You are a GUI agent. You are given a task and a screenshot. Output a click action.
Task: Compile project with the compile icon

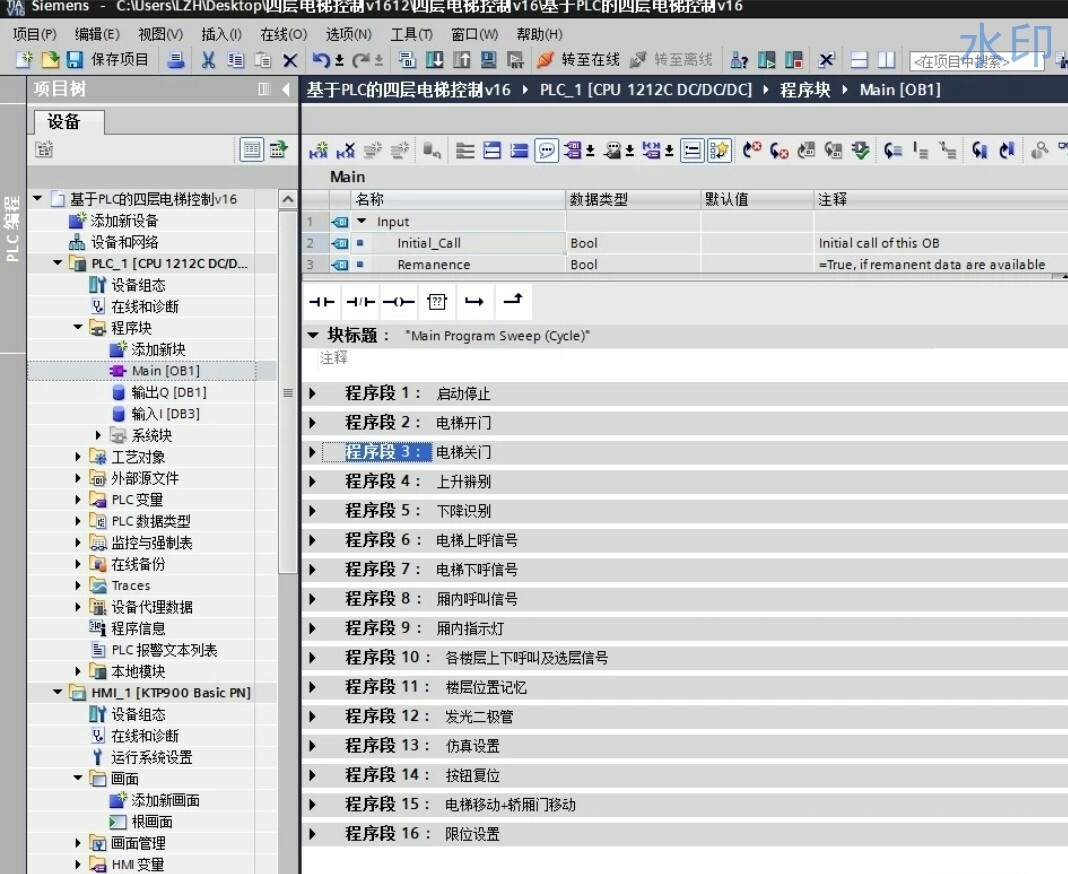(407, 60)
